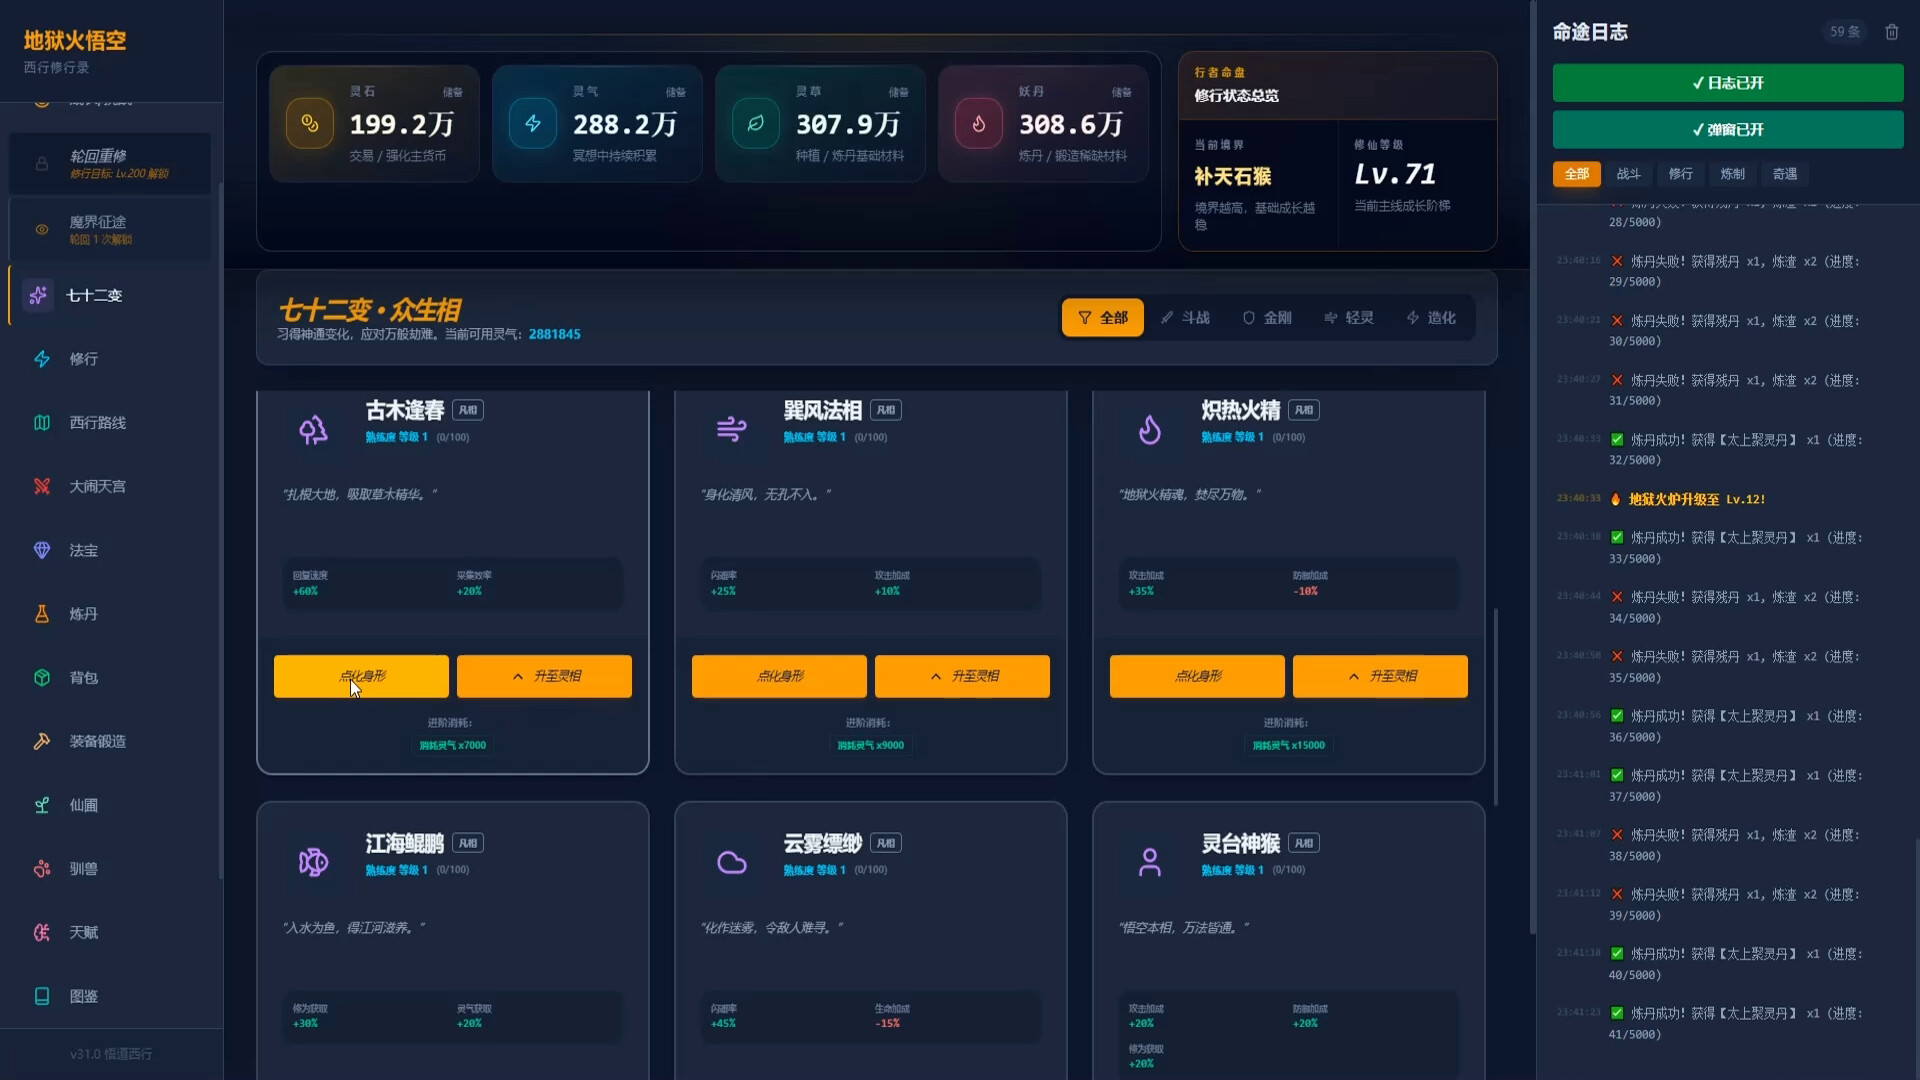The image size is (1920, 1080).
Task: Expand 升至灵相 chevron on 巽风法相 card
Action: point(936,677)
